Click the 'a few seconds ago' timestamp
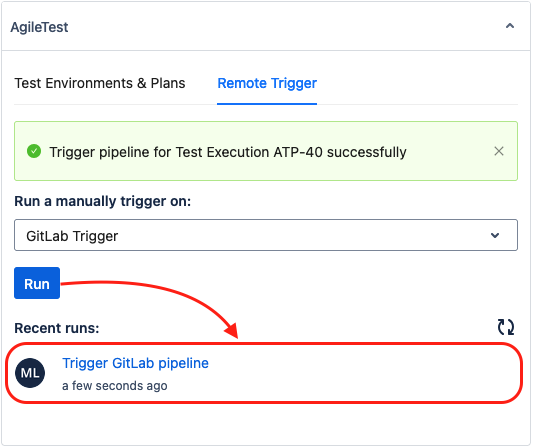Screen dimensions: 534x447 114,386
